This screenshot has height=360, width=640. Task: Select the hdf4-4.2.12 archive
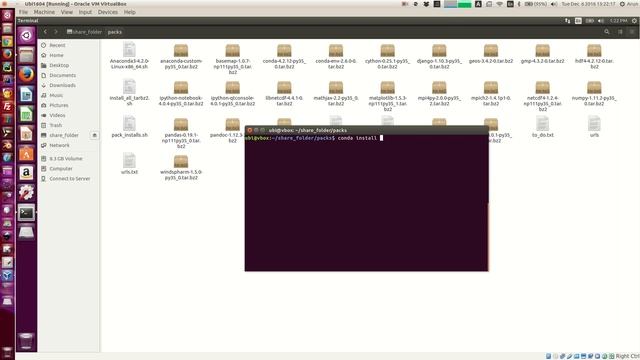click(594, 56)
